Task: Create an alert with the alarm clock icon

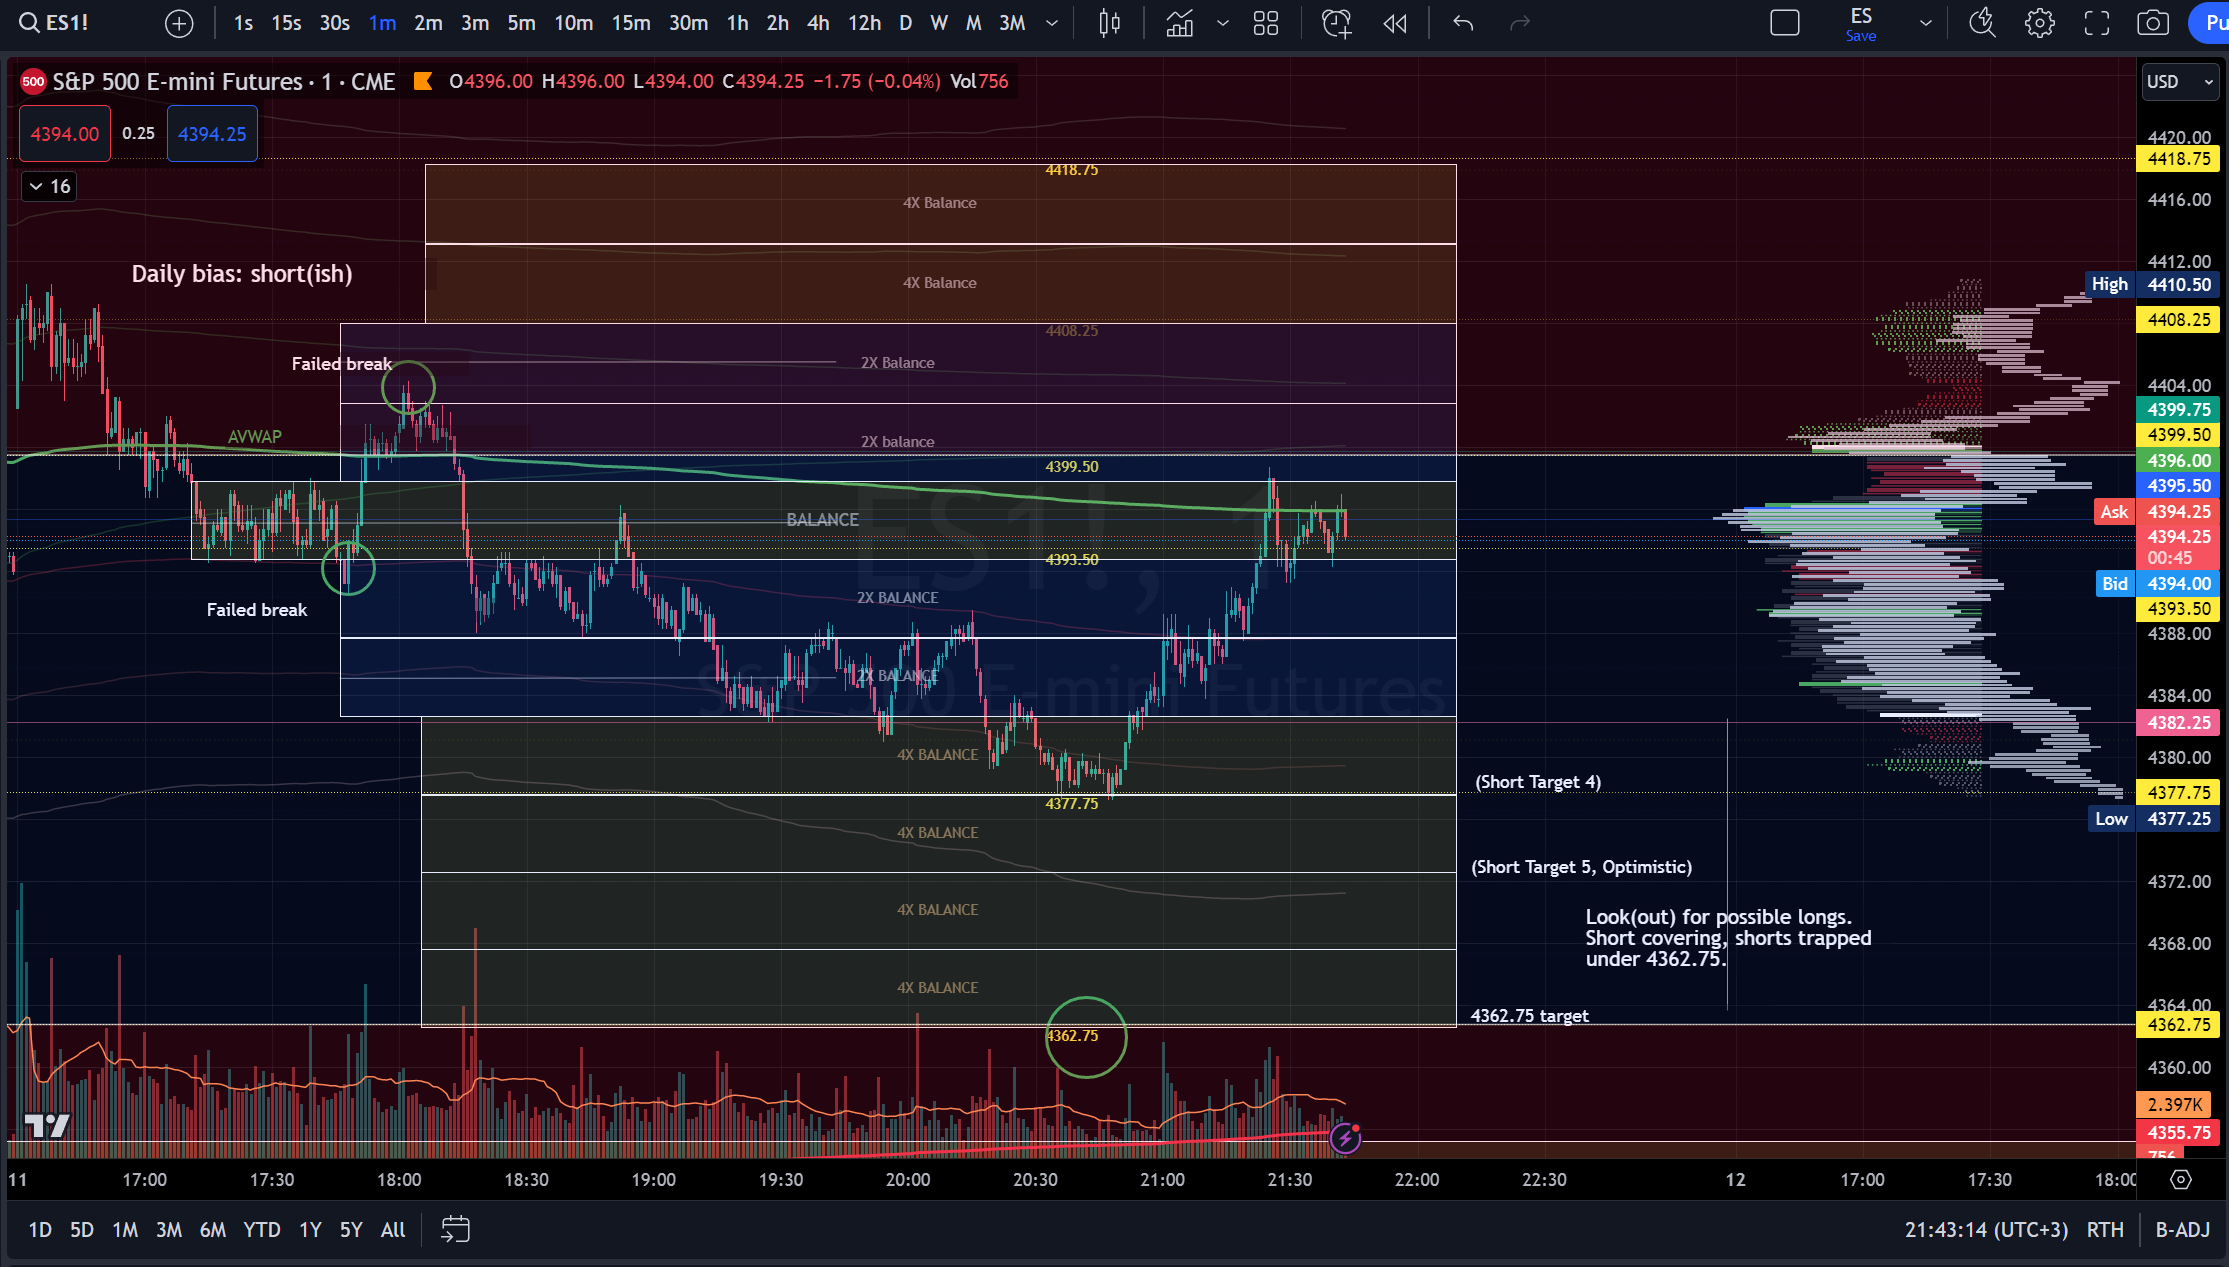Action: click(x=1336, y=23)
